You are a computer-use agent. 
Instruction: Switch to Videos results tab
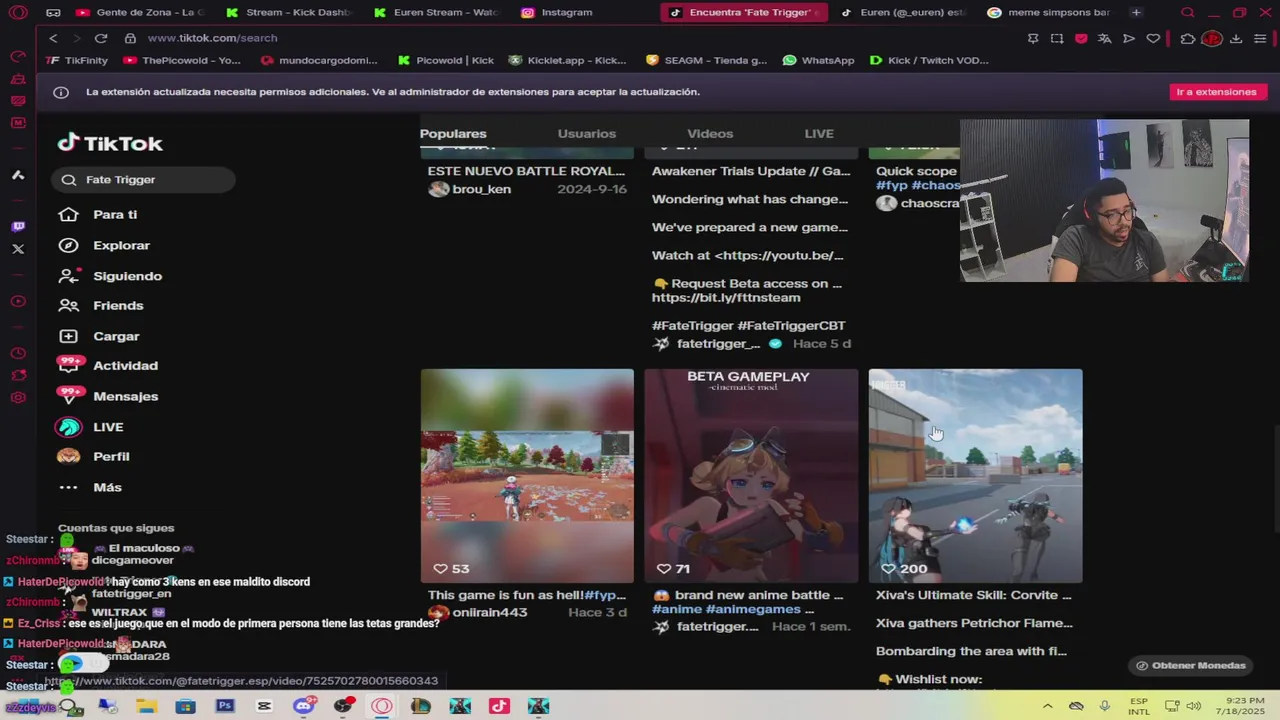pos(710,133)
